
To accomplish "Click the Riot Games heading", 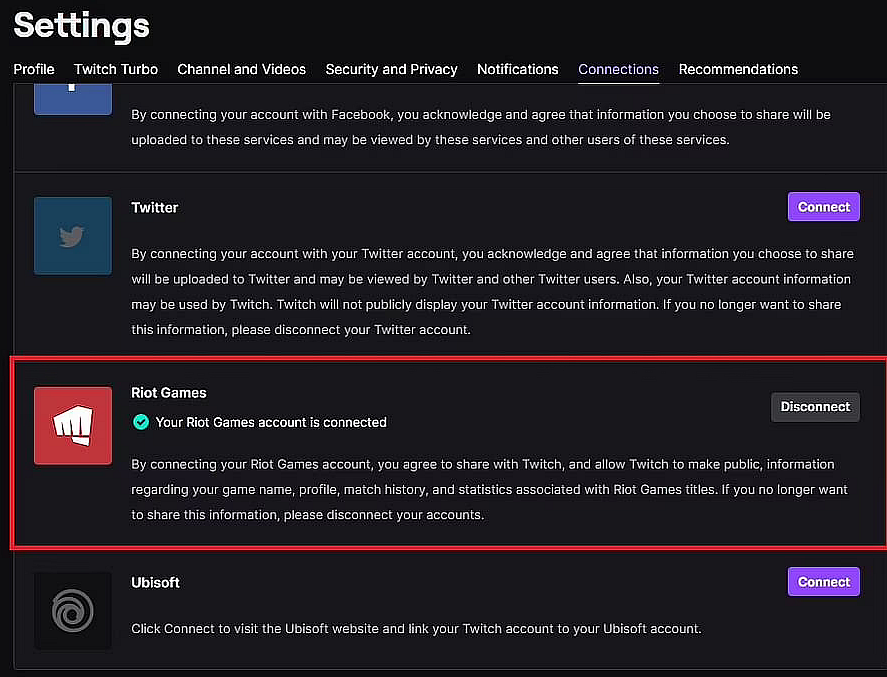I will point(169,393).
